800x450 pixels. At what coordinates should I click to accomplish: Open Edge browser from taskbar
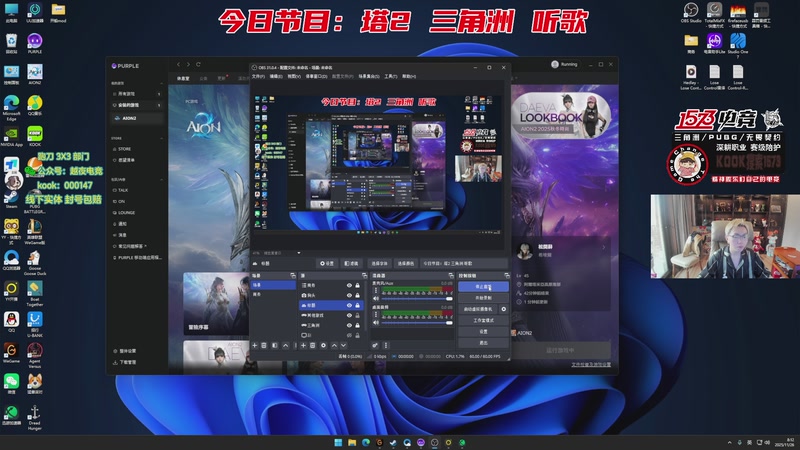366,442
